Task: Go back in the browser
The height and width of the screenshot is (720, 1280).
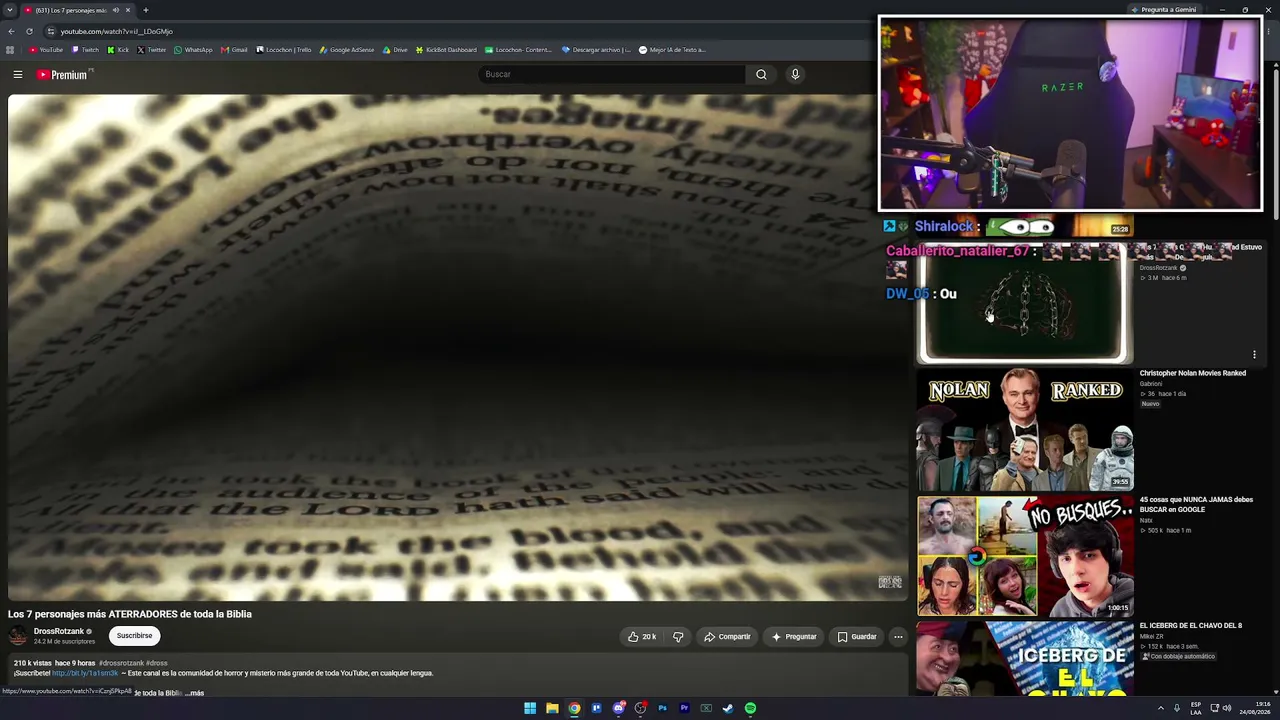Action: [x=11, y=31]
